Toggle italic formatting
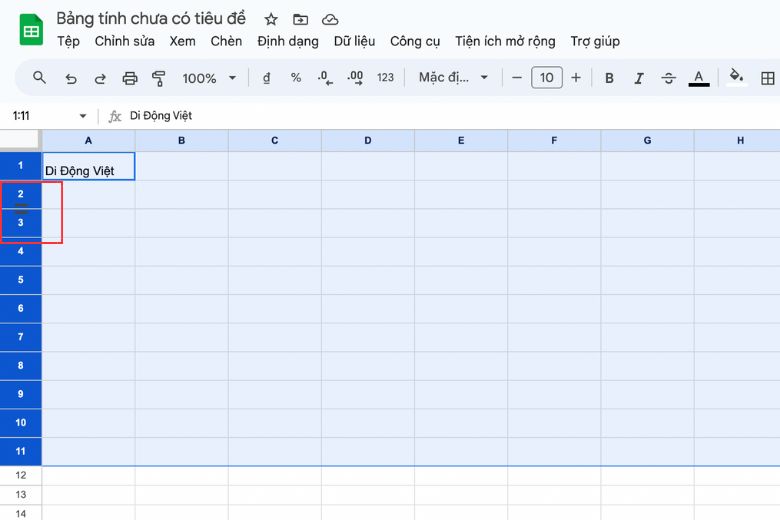 [x=639, y=78]
